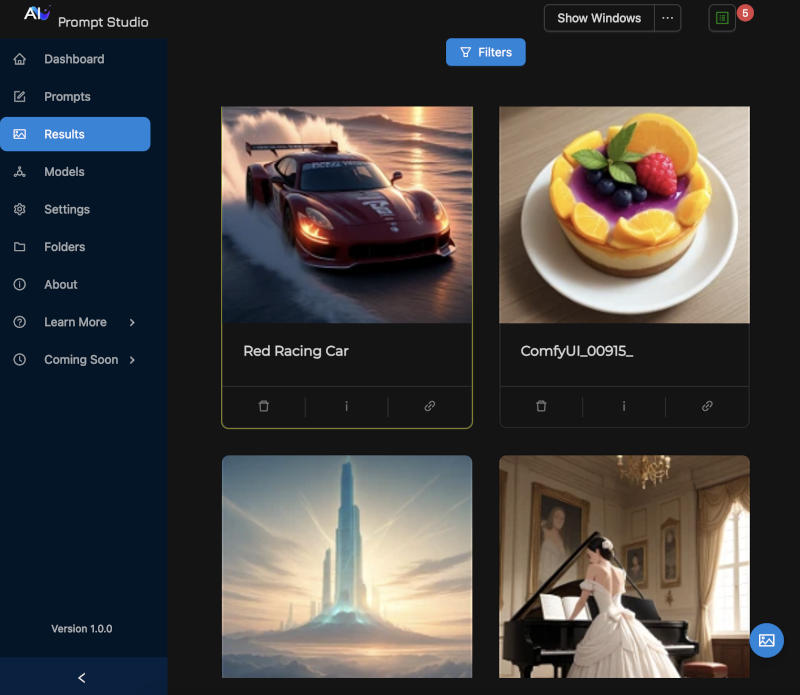800x695 pixels.
Task: Open the Models section
Action: pos(76,171)
